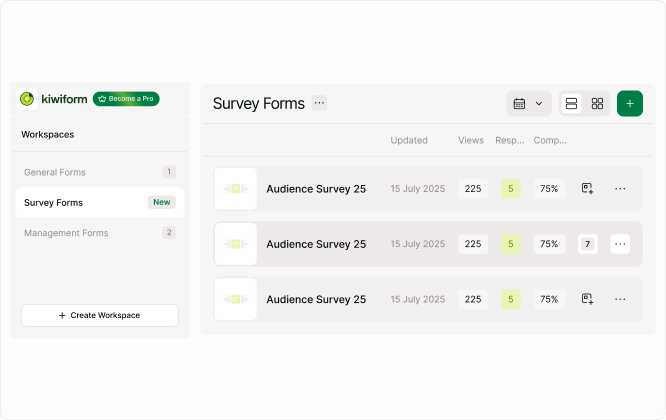The image size is (666, 420).
Task: Switch to list view layout
Action: (571, 103)
